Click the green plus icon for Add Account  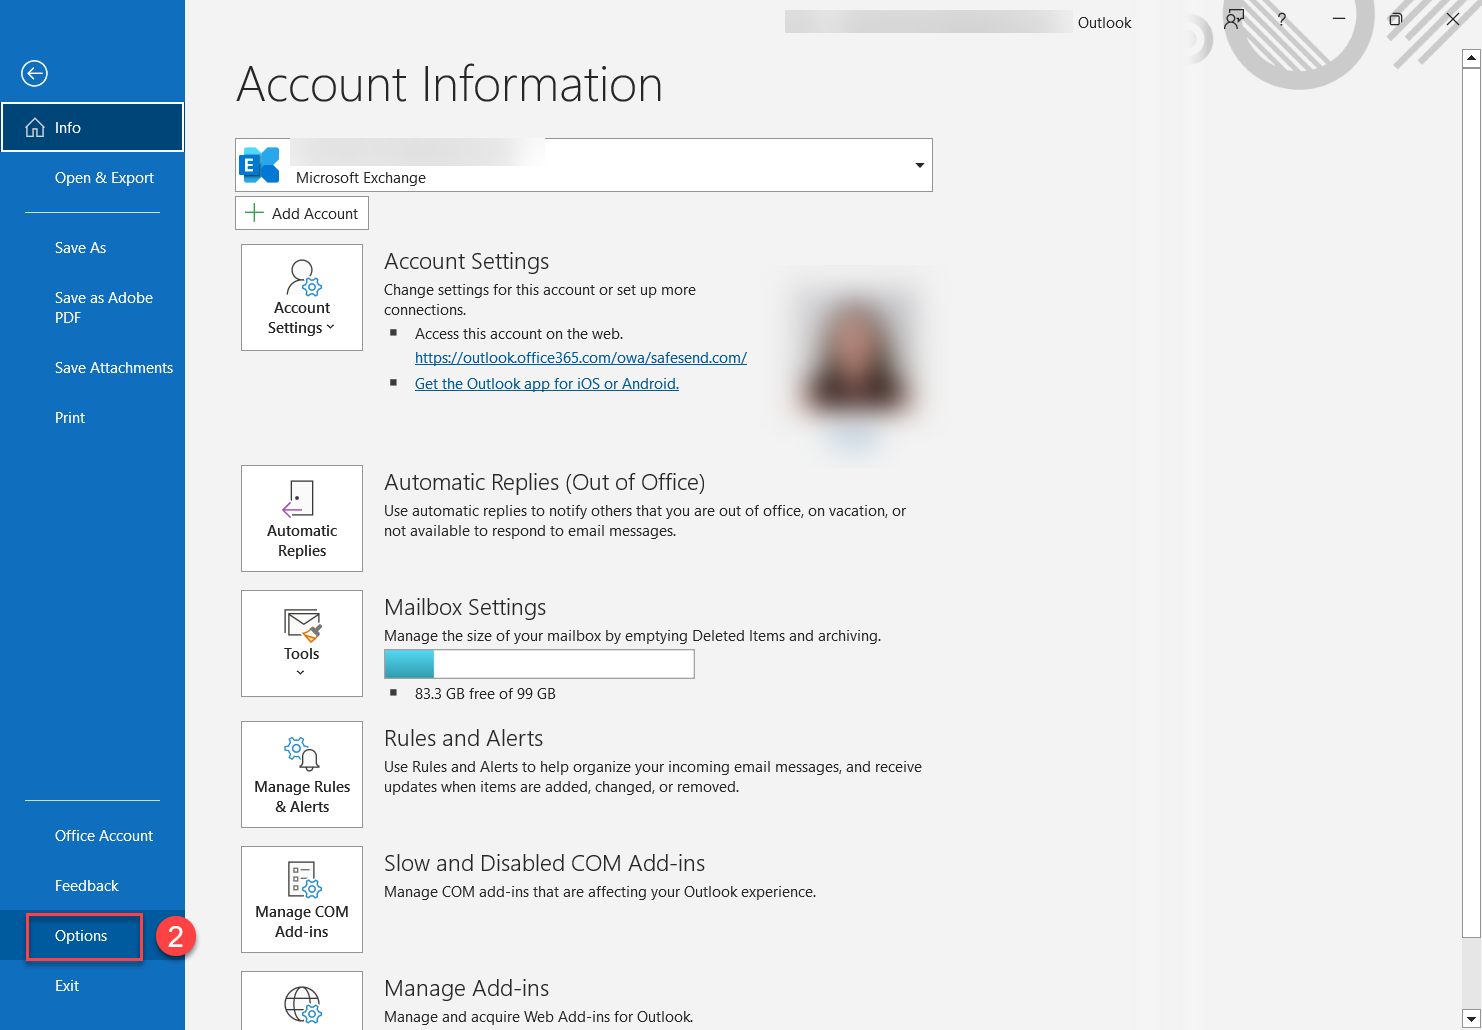pyautogui.click(x=255, y=213)
